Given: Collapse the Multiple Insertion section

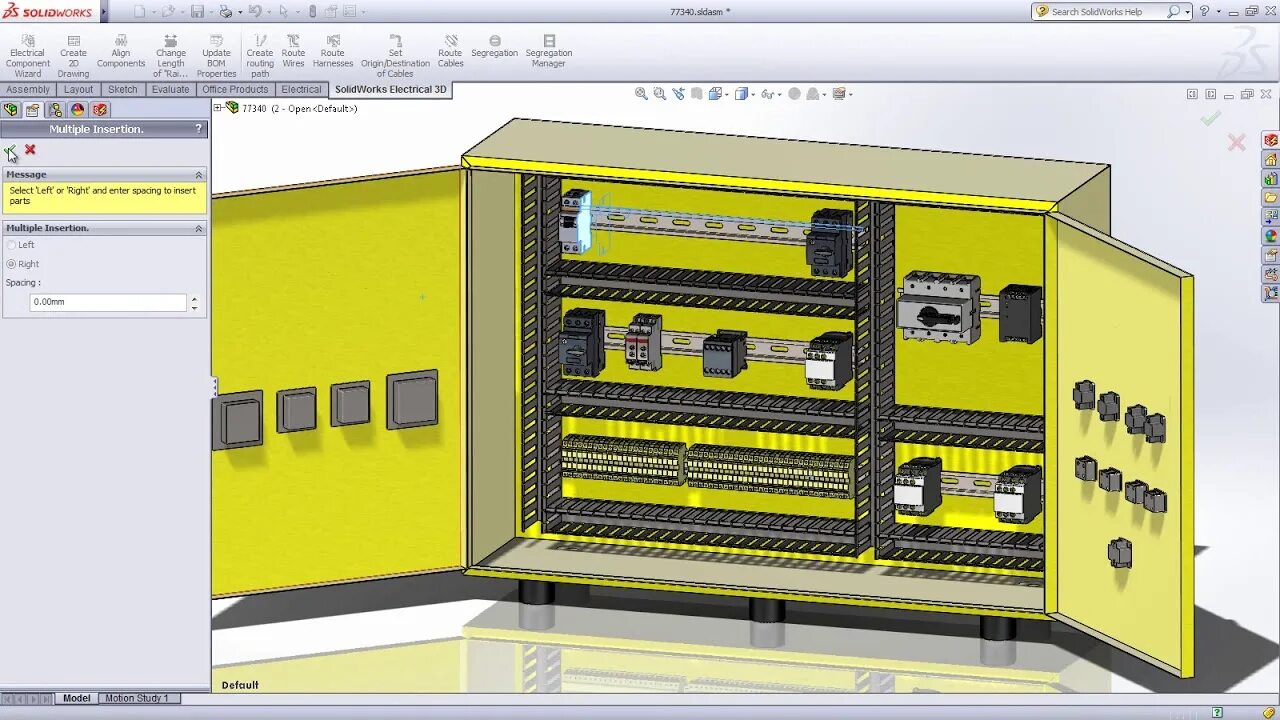Looking at the screenshot, I should (198, 228).
